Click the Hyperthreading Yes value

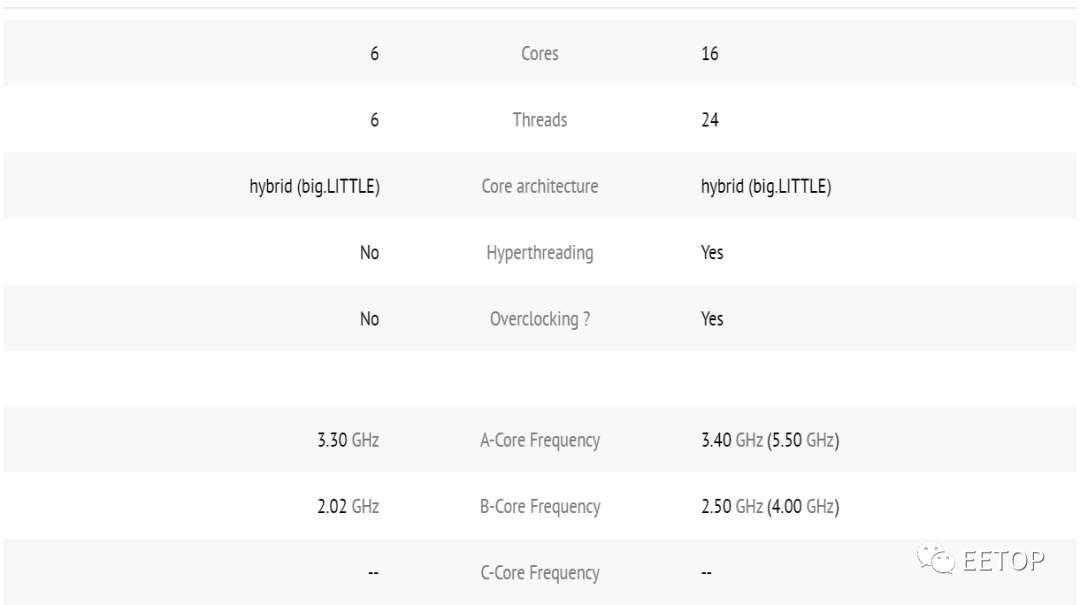712,253
